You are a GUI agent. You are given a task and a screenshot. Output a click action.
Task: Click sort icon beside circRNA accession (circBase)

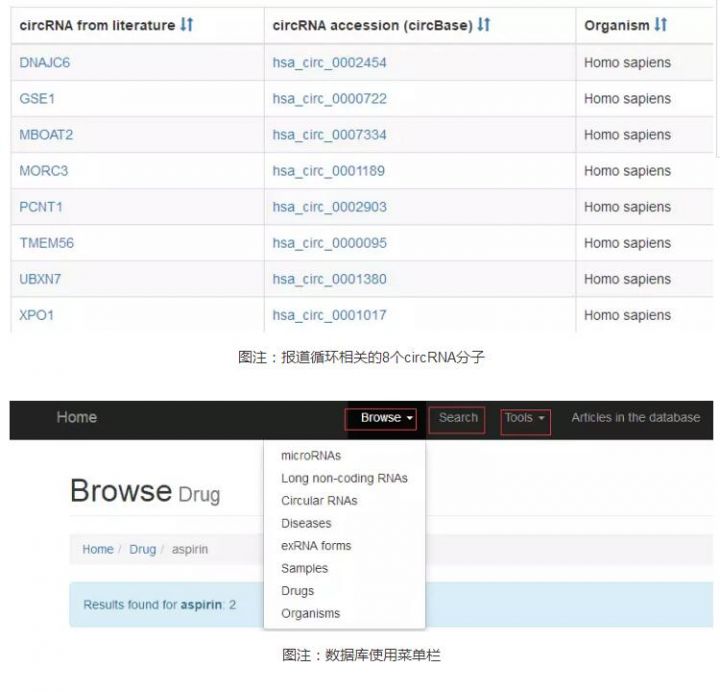click(484, 25)
